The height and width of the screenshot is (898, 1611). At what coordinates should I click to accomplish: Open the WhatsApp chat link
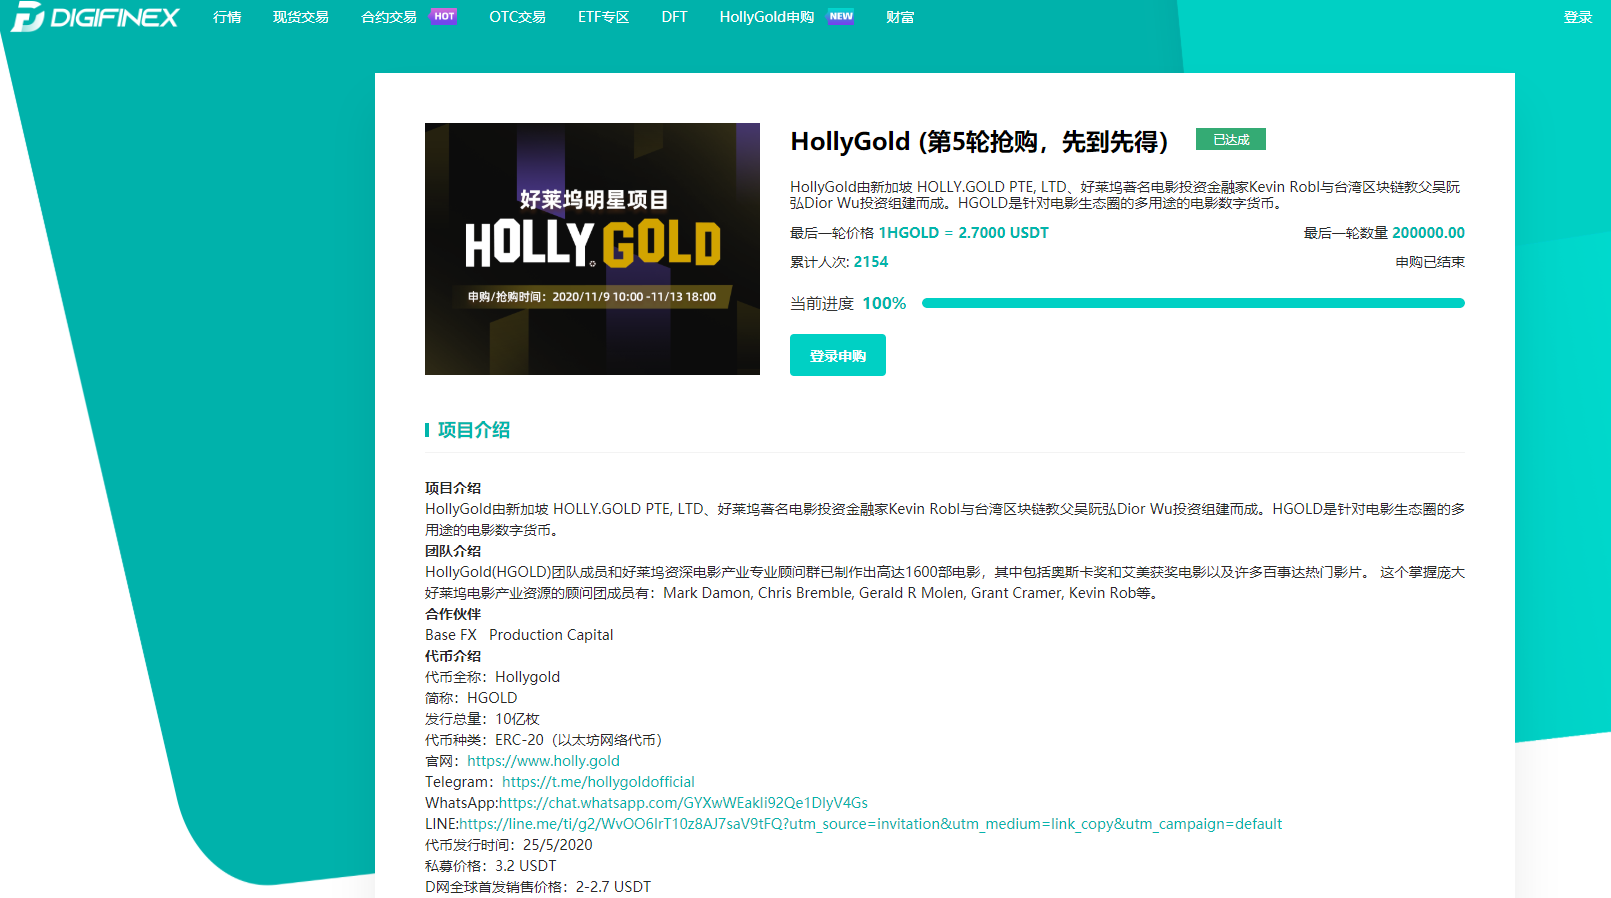tap(683, 803)
